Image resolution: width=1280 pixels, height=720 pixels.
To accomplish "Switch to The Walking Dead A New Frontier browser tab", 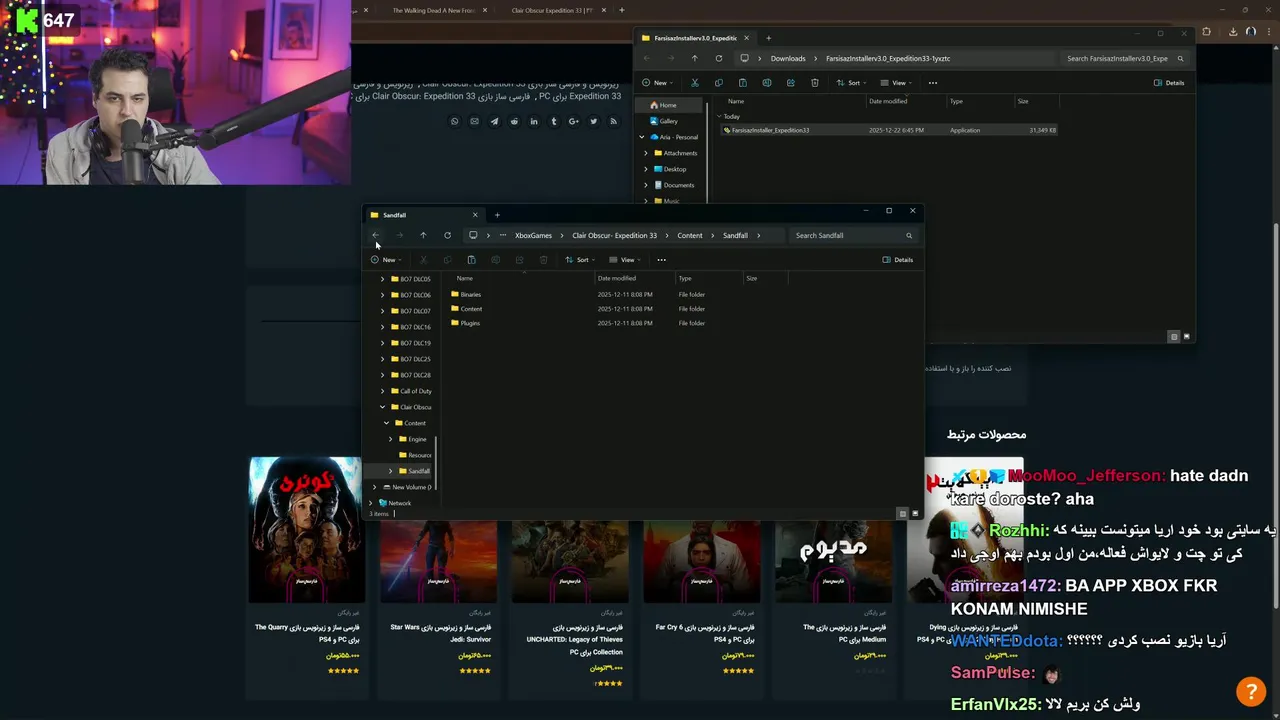I will pyautogui.click(x=433, y=10).
